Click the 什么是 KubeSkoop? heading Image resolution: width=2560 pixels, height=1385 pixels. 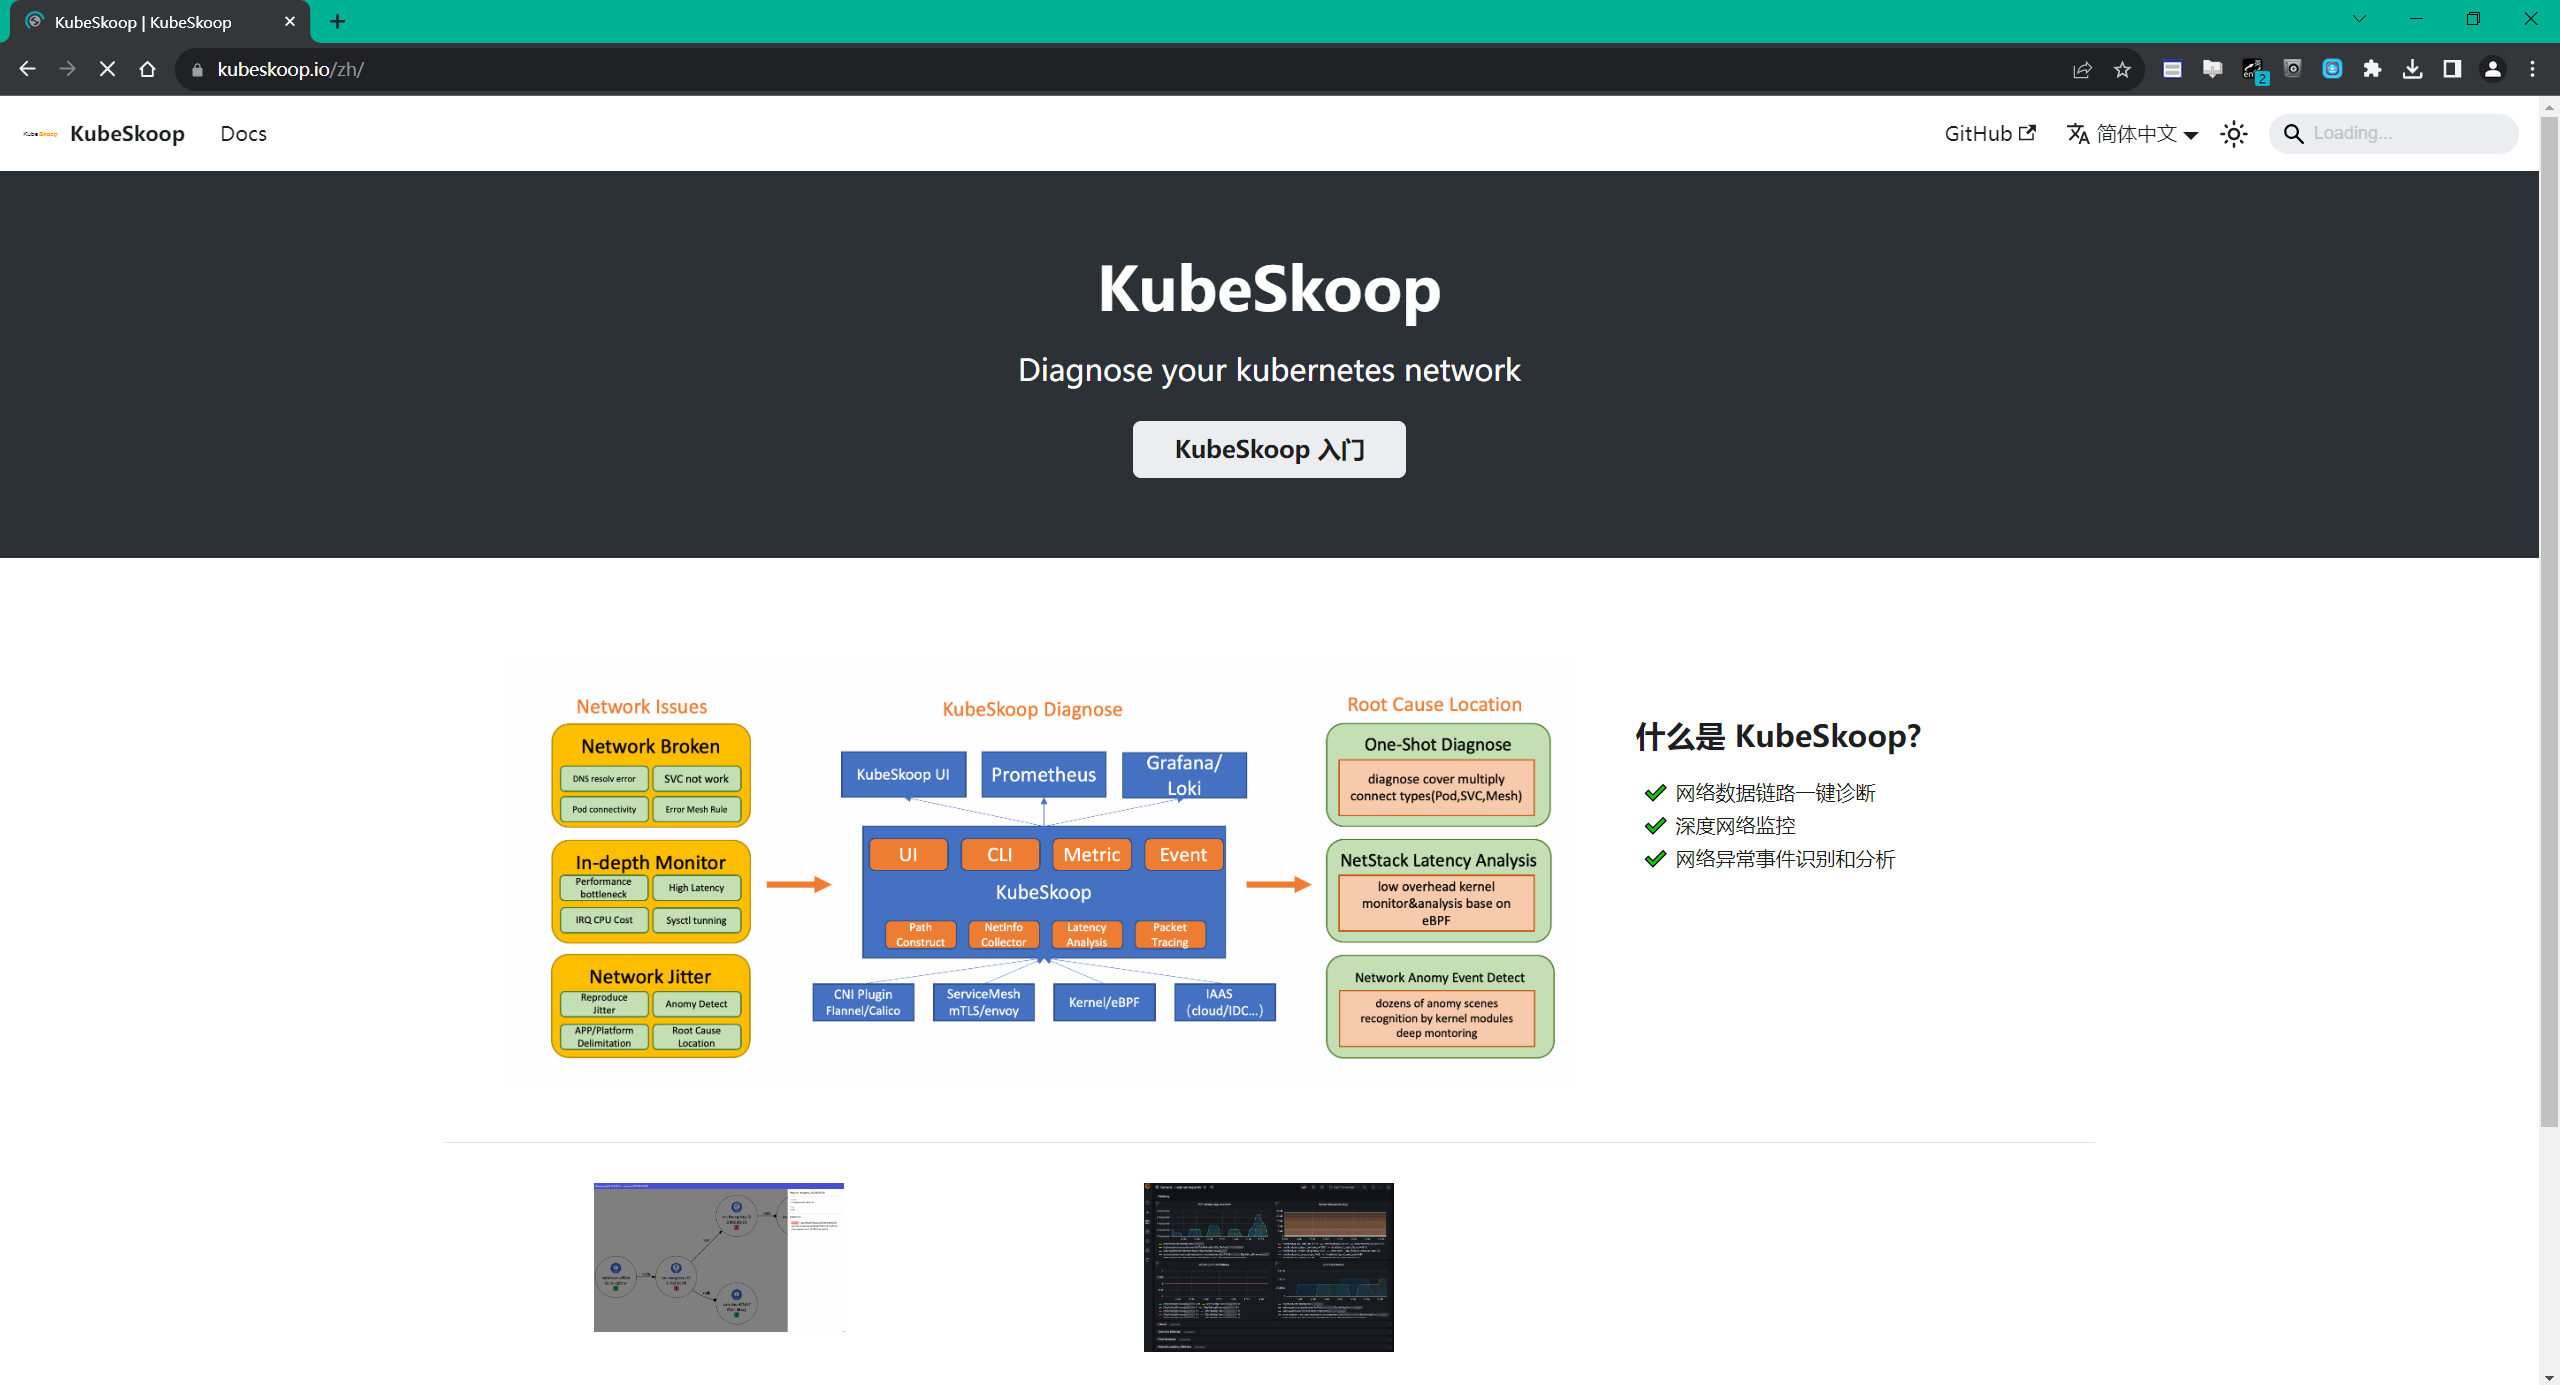click(x=1778, y=736)
